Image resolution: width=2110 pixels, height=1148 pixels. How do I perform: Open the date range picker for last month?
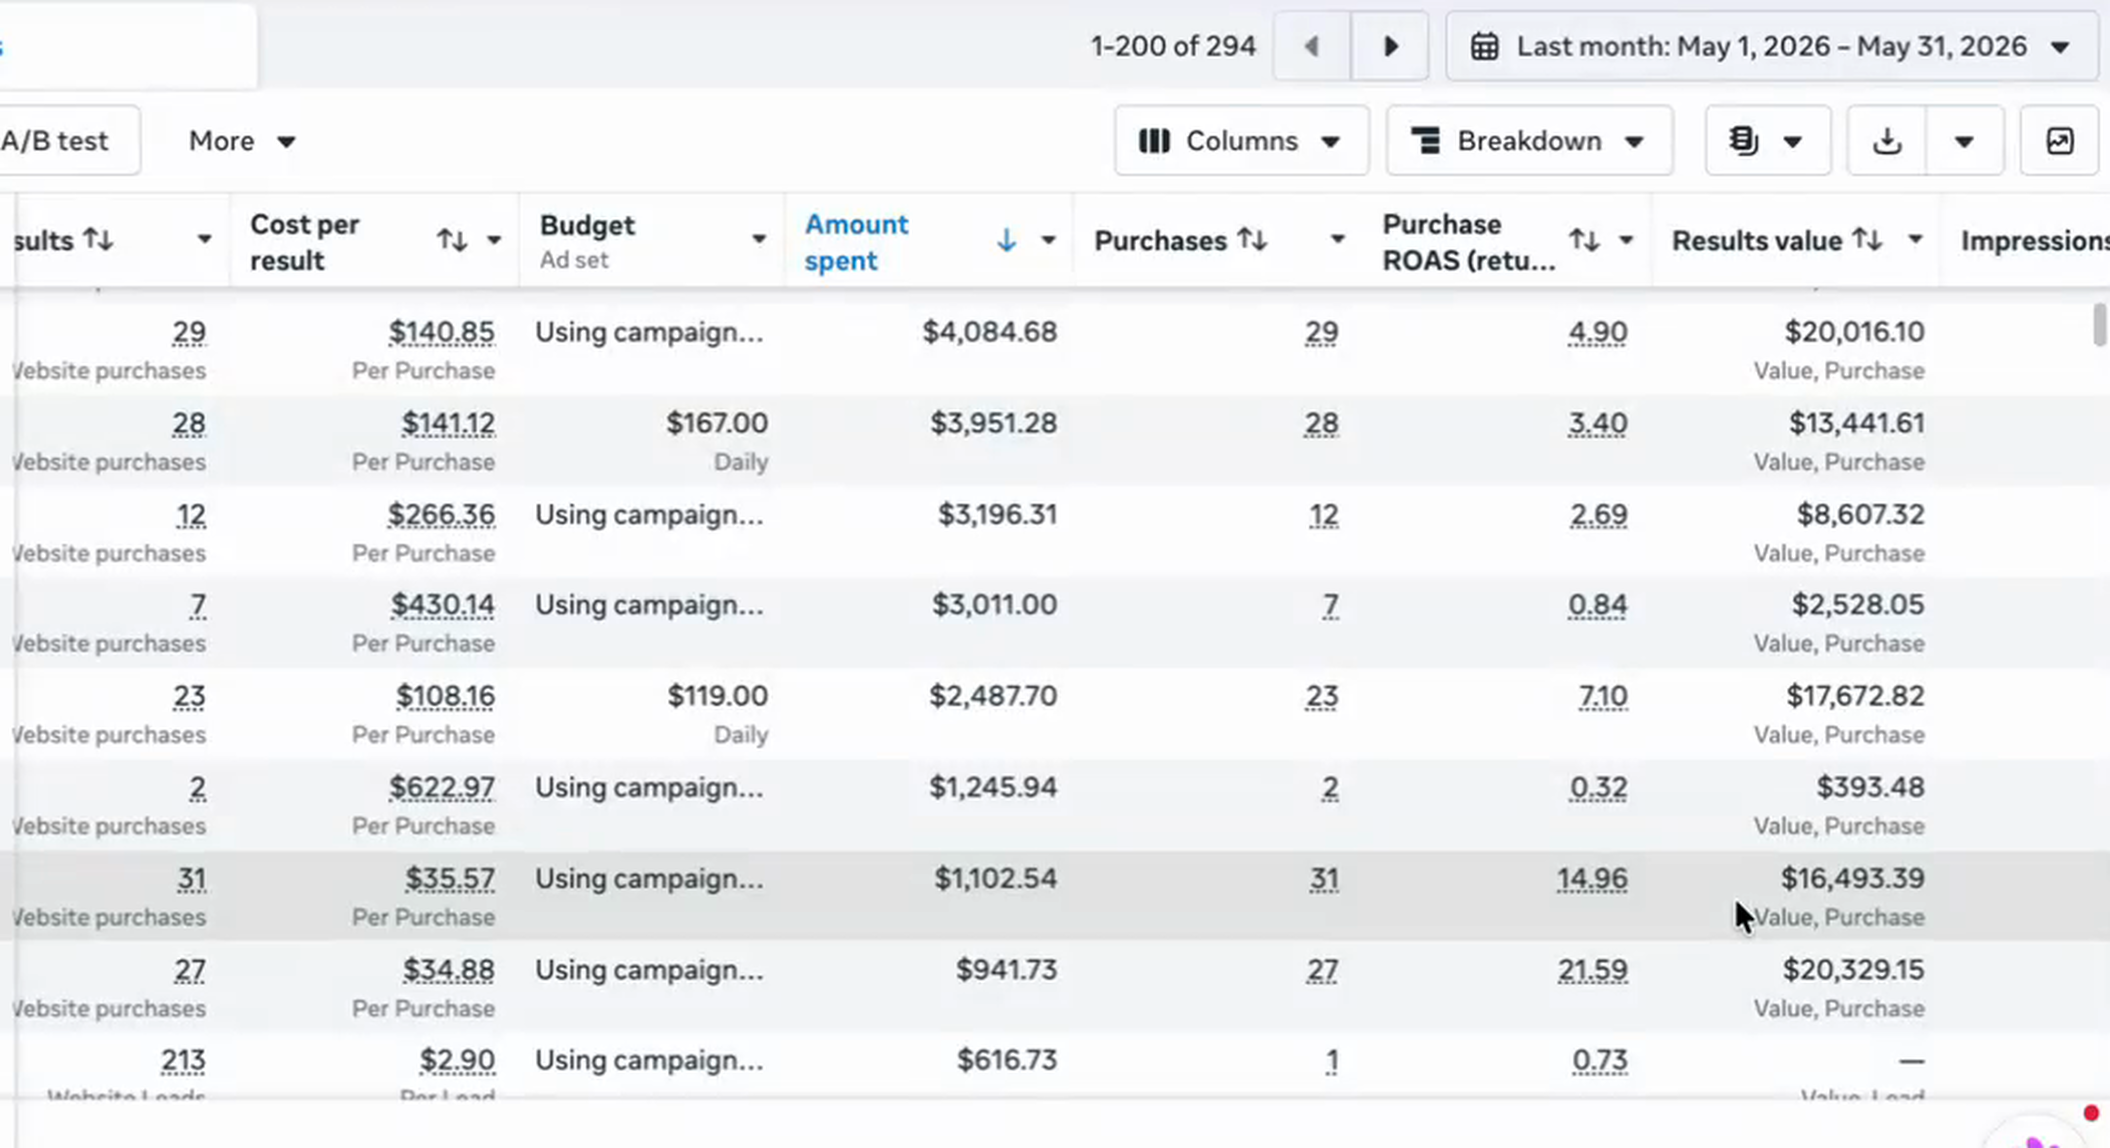tap(1771, 46)
